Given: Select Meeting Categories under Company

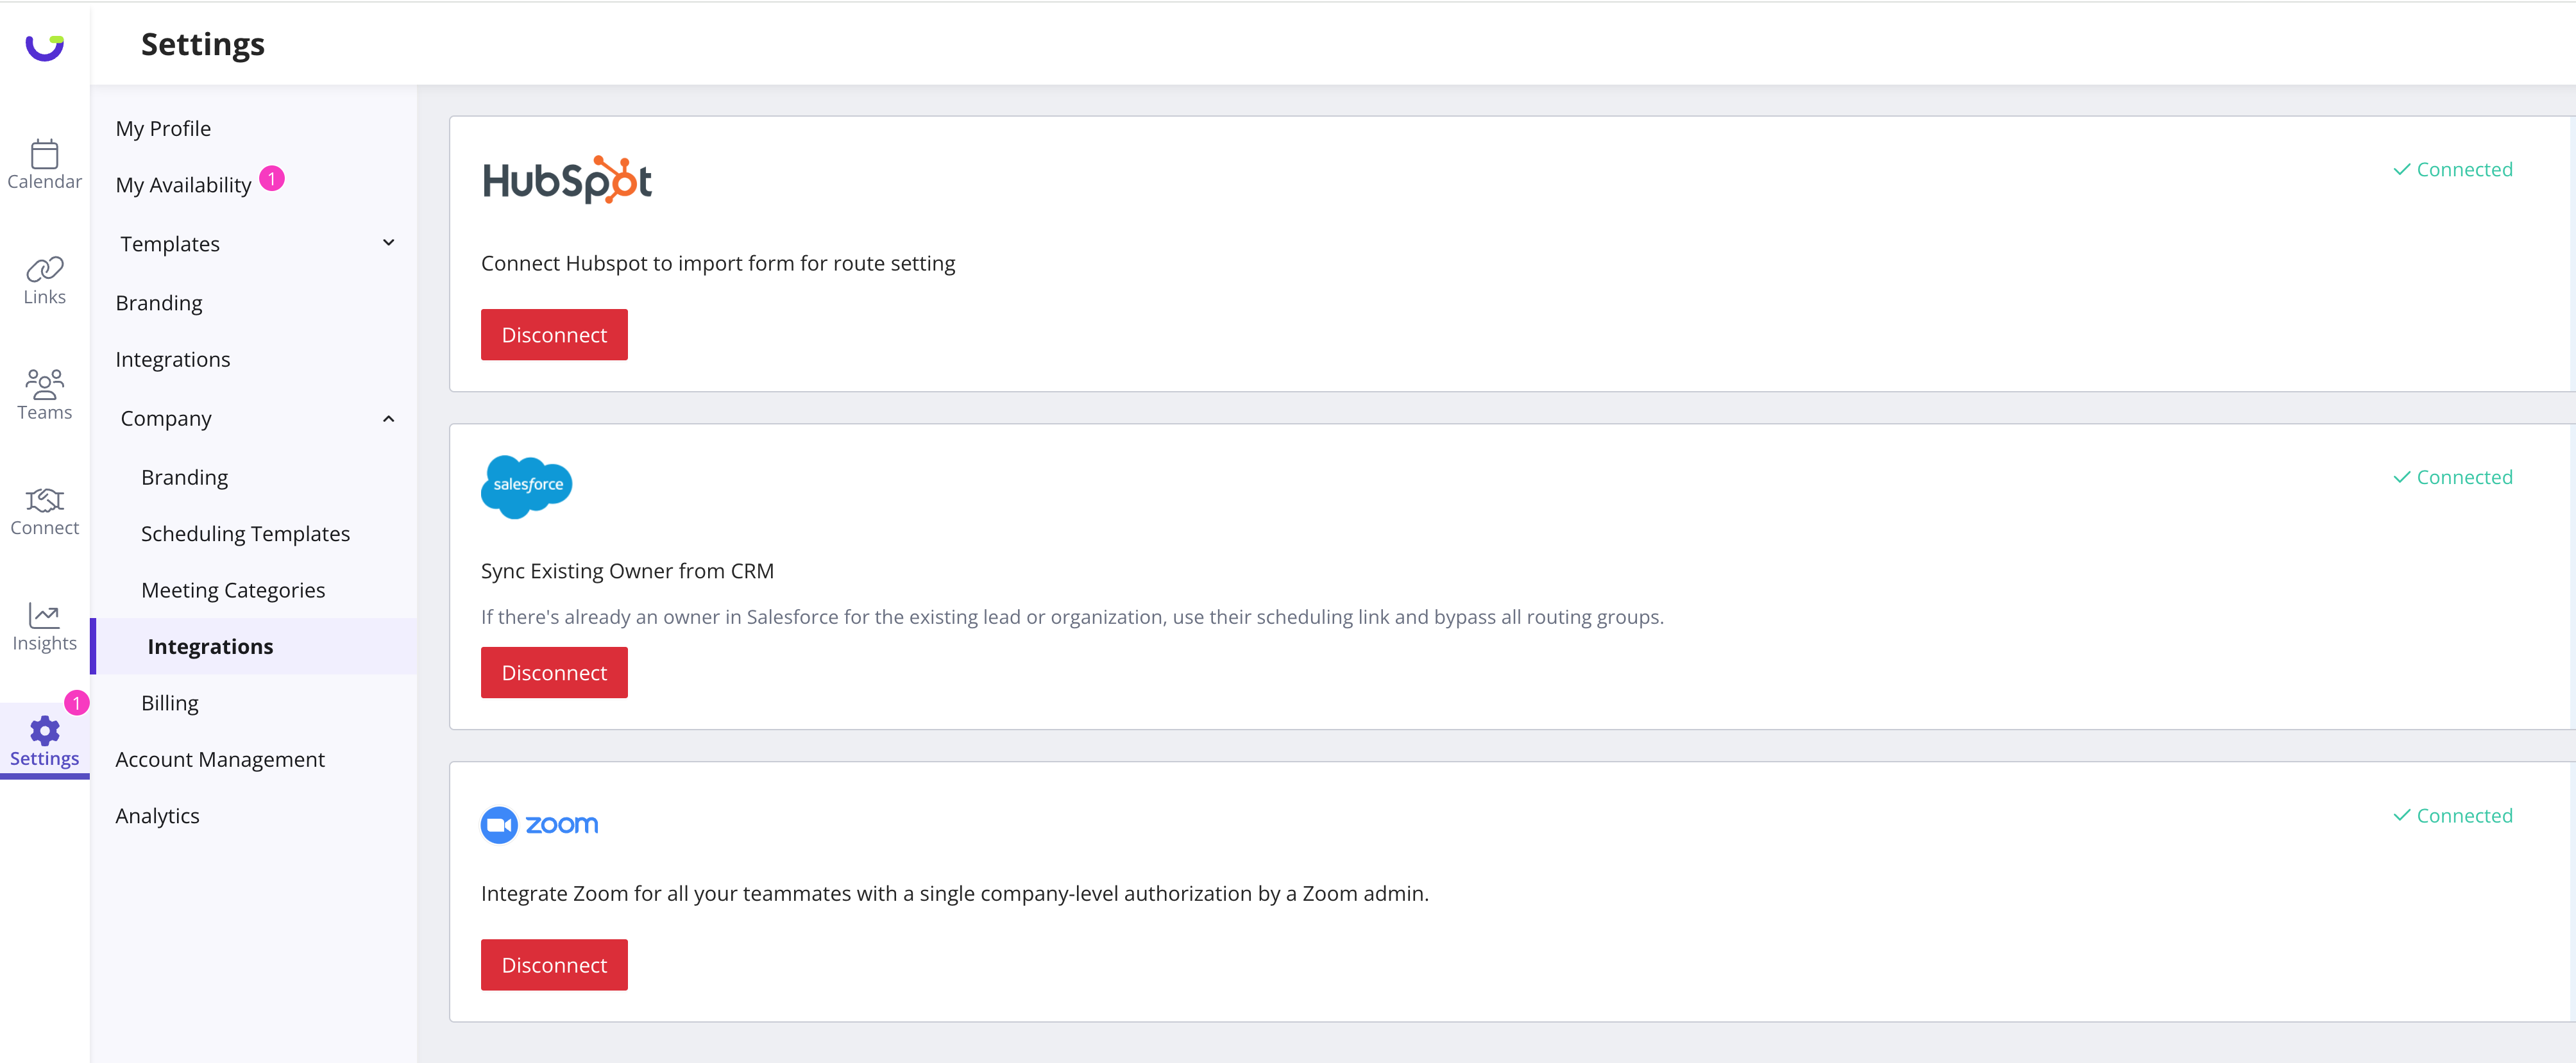Looking at the screenshot, I should (x=233, y=590).
